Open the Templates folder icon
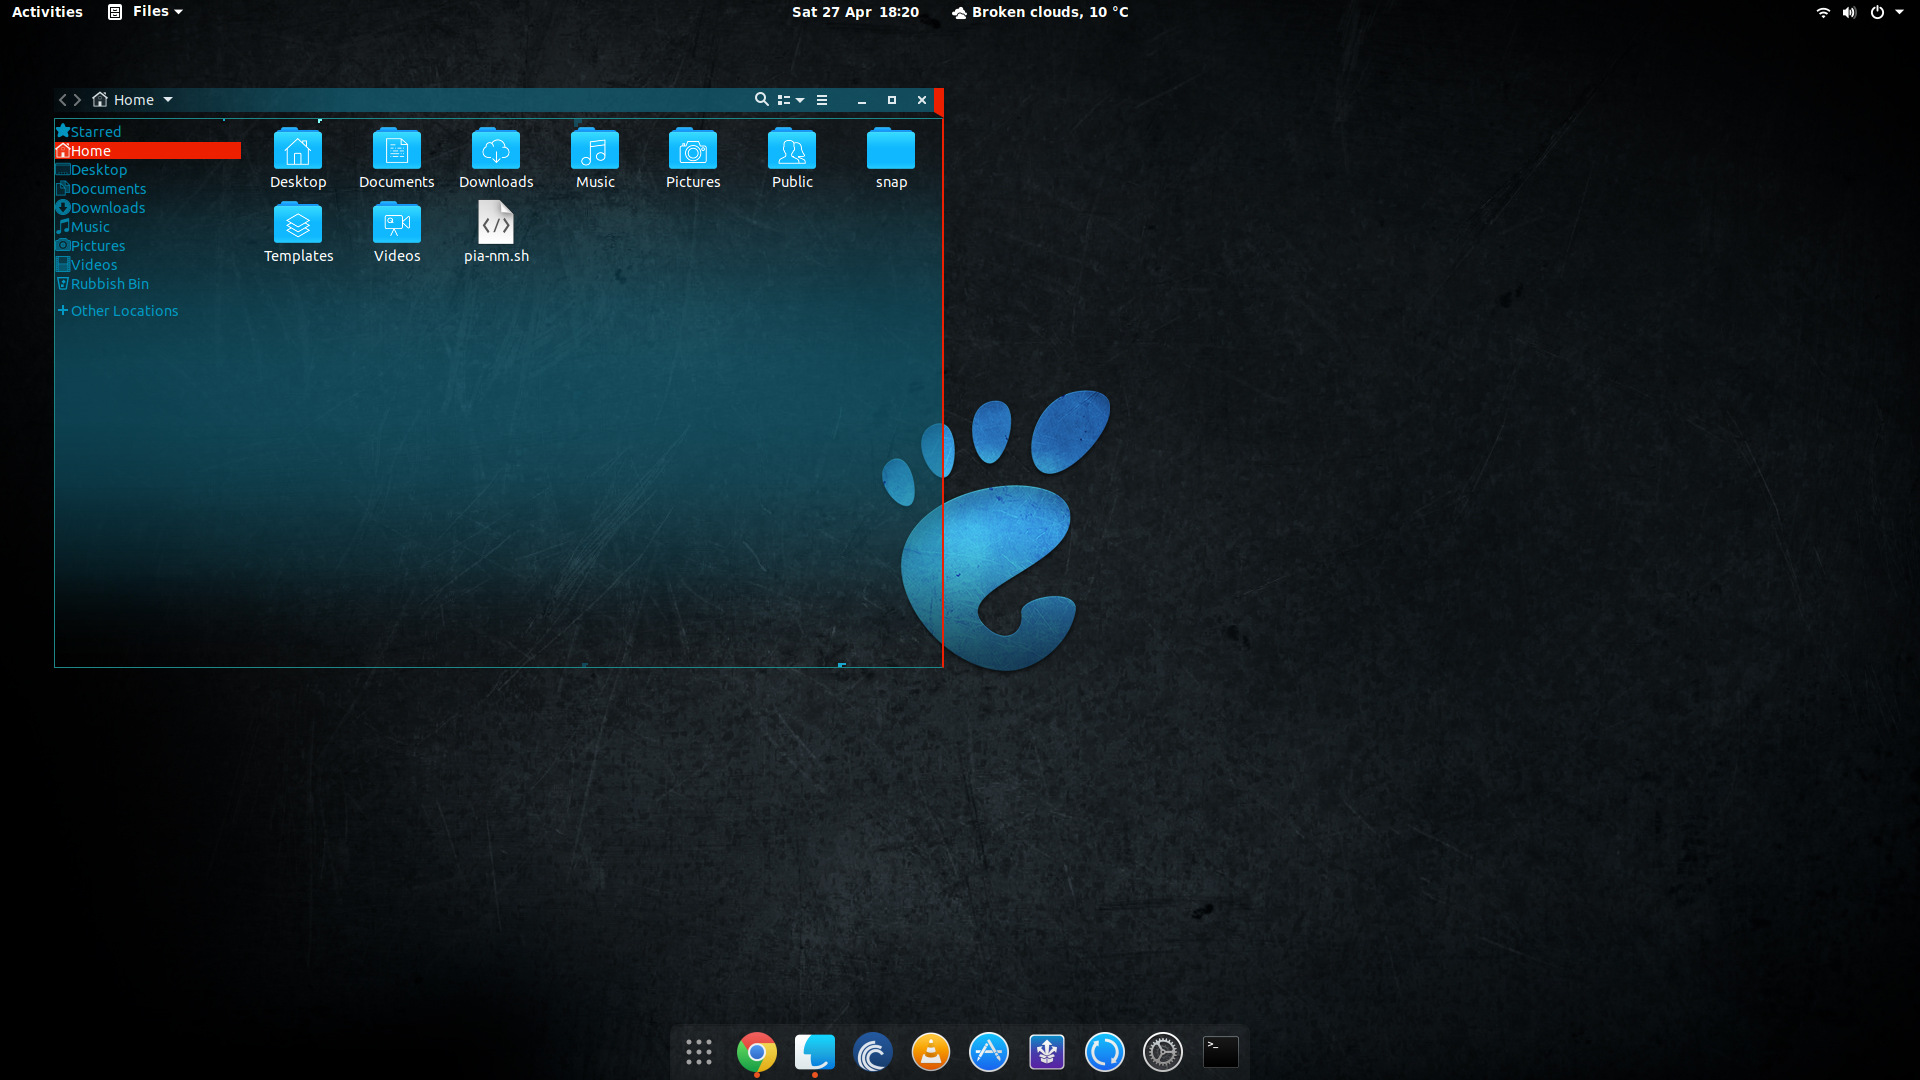 (298, 224)
